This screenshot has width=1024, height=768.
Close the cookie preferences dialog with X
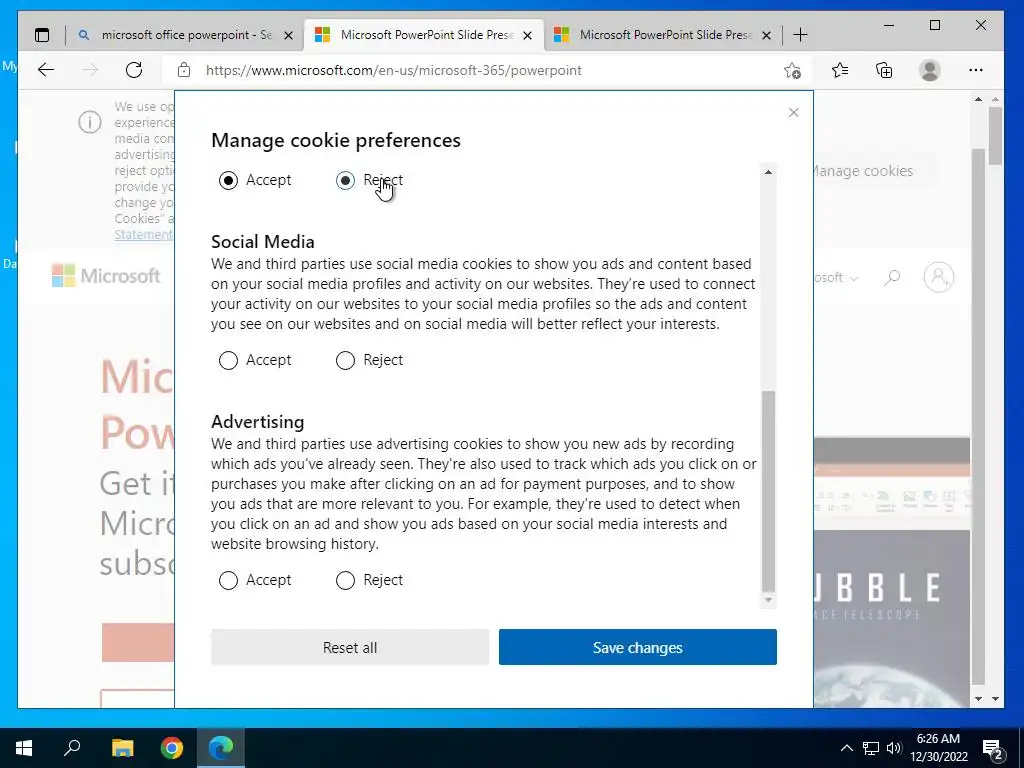click(793, 112)
